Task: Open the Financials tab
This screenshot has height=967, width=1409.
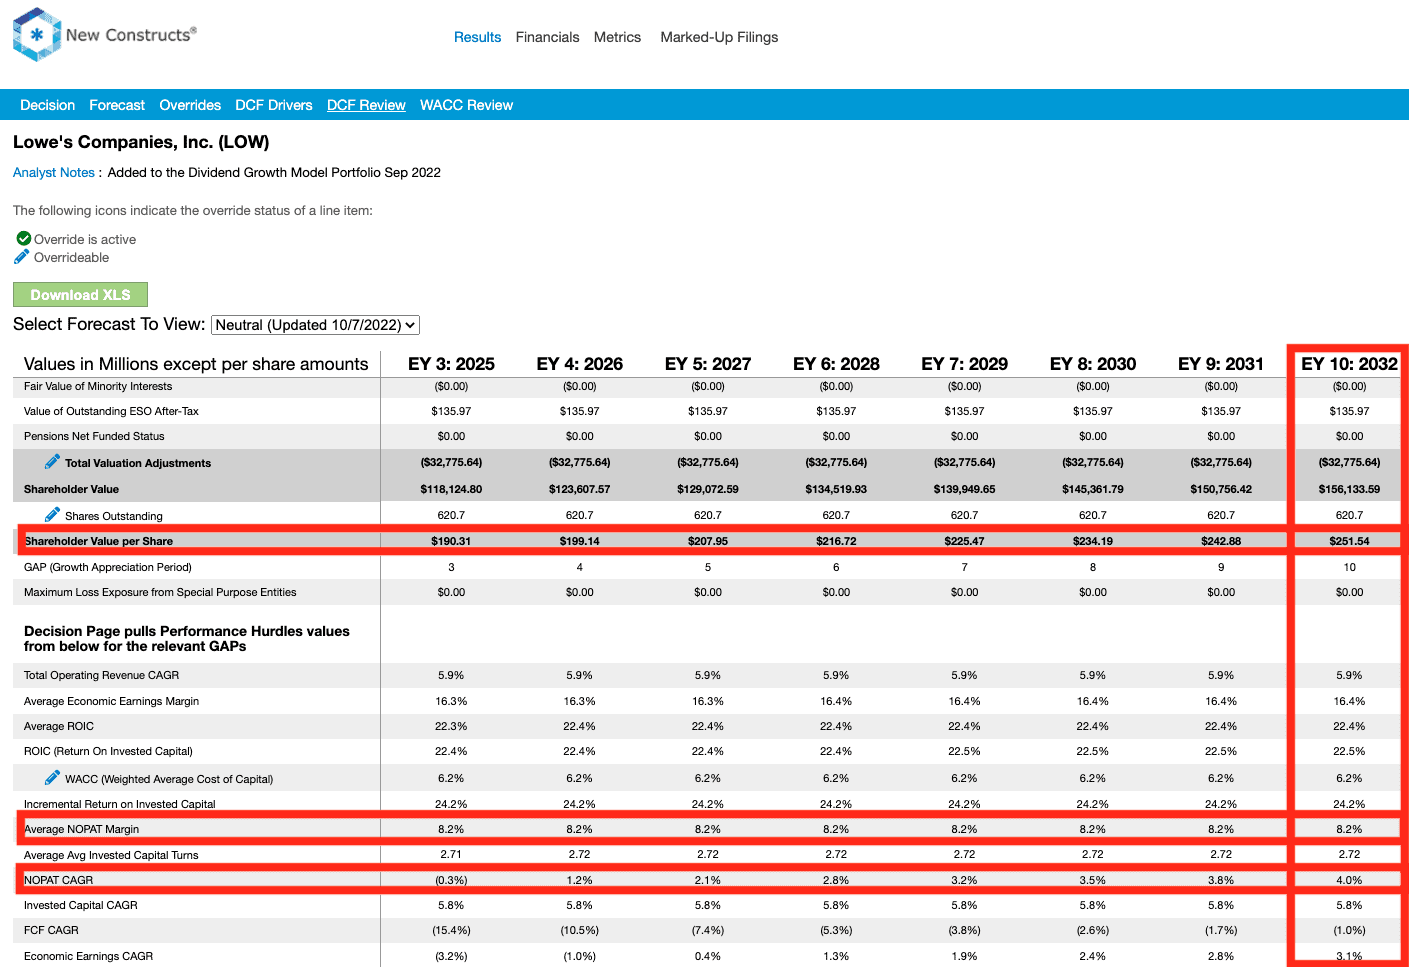Action: pyautogui.click(x=547, y=37)
